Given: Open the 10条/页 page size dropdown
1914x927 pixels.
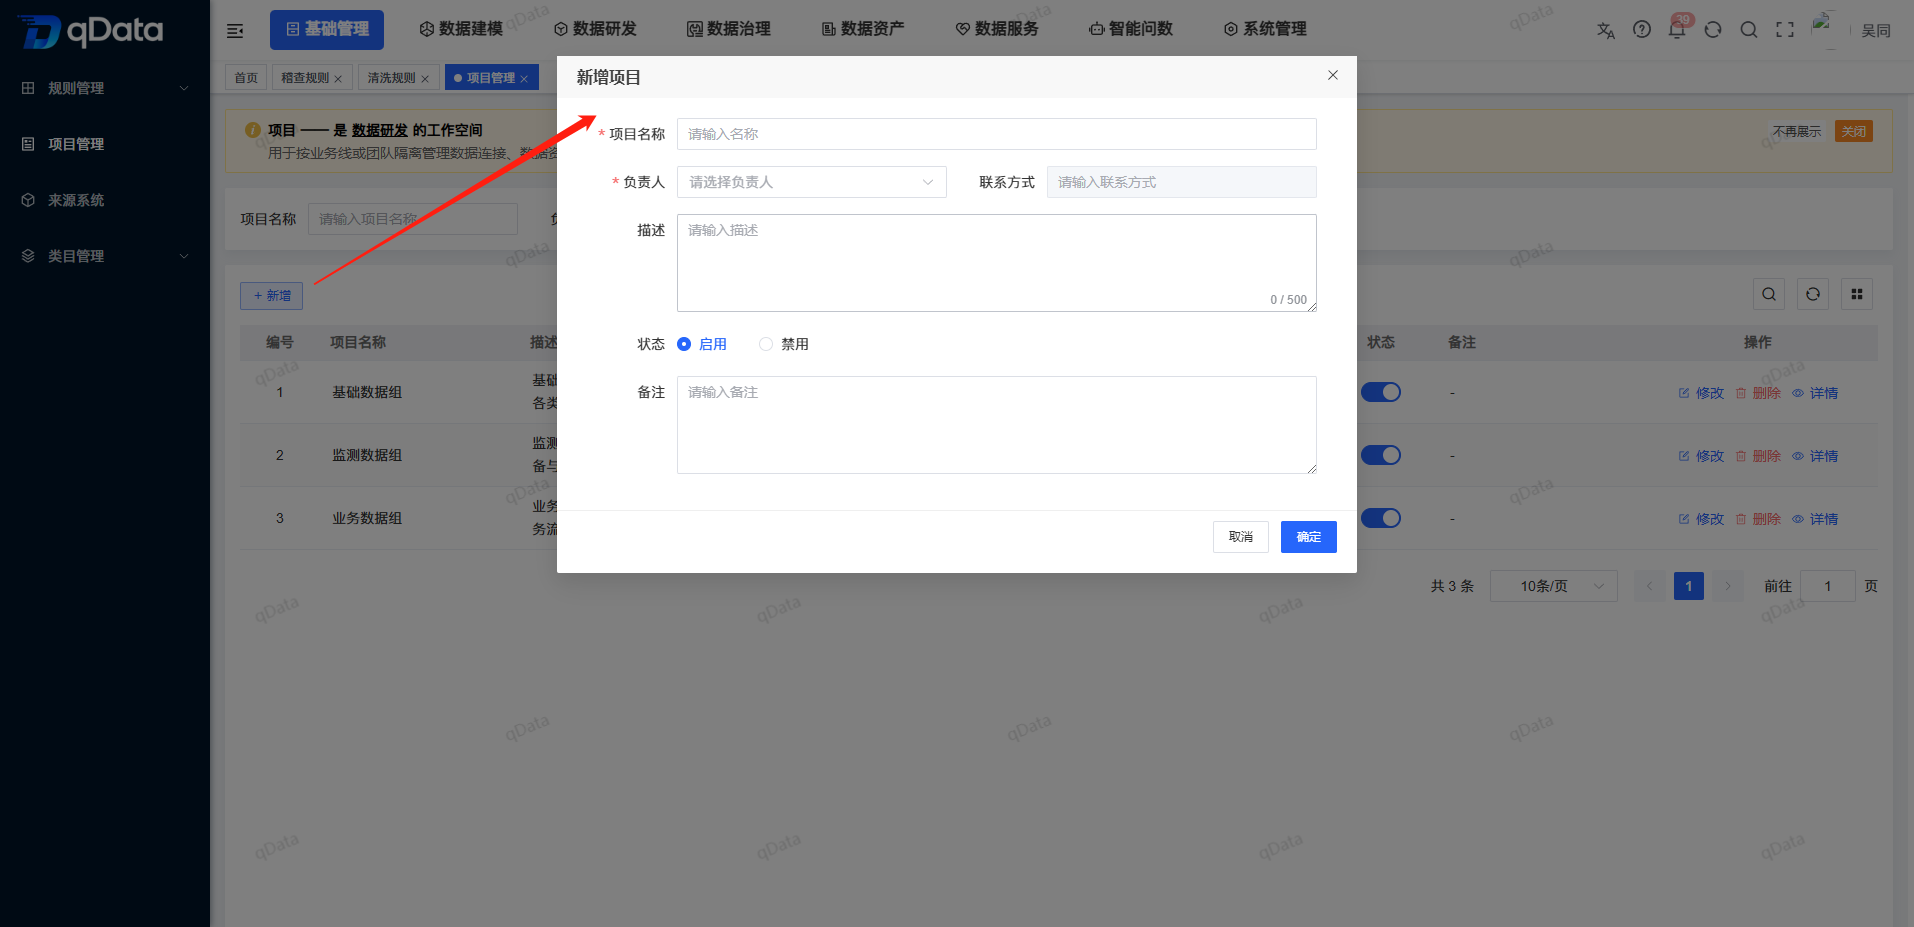Looking at the screenshot, I should (1553, 586).
